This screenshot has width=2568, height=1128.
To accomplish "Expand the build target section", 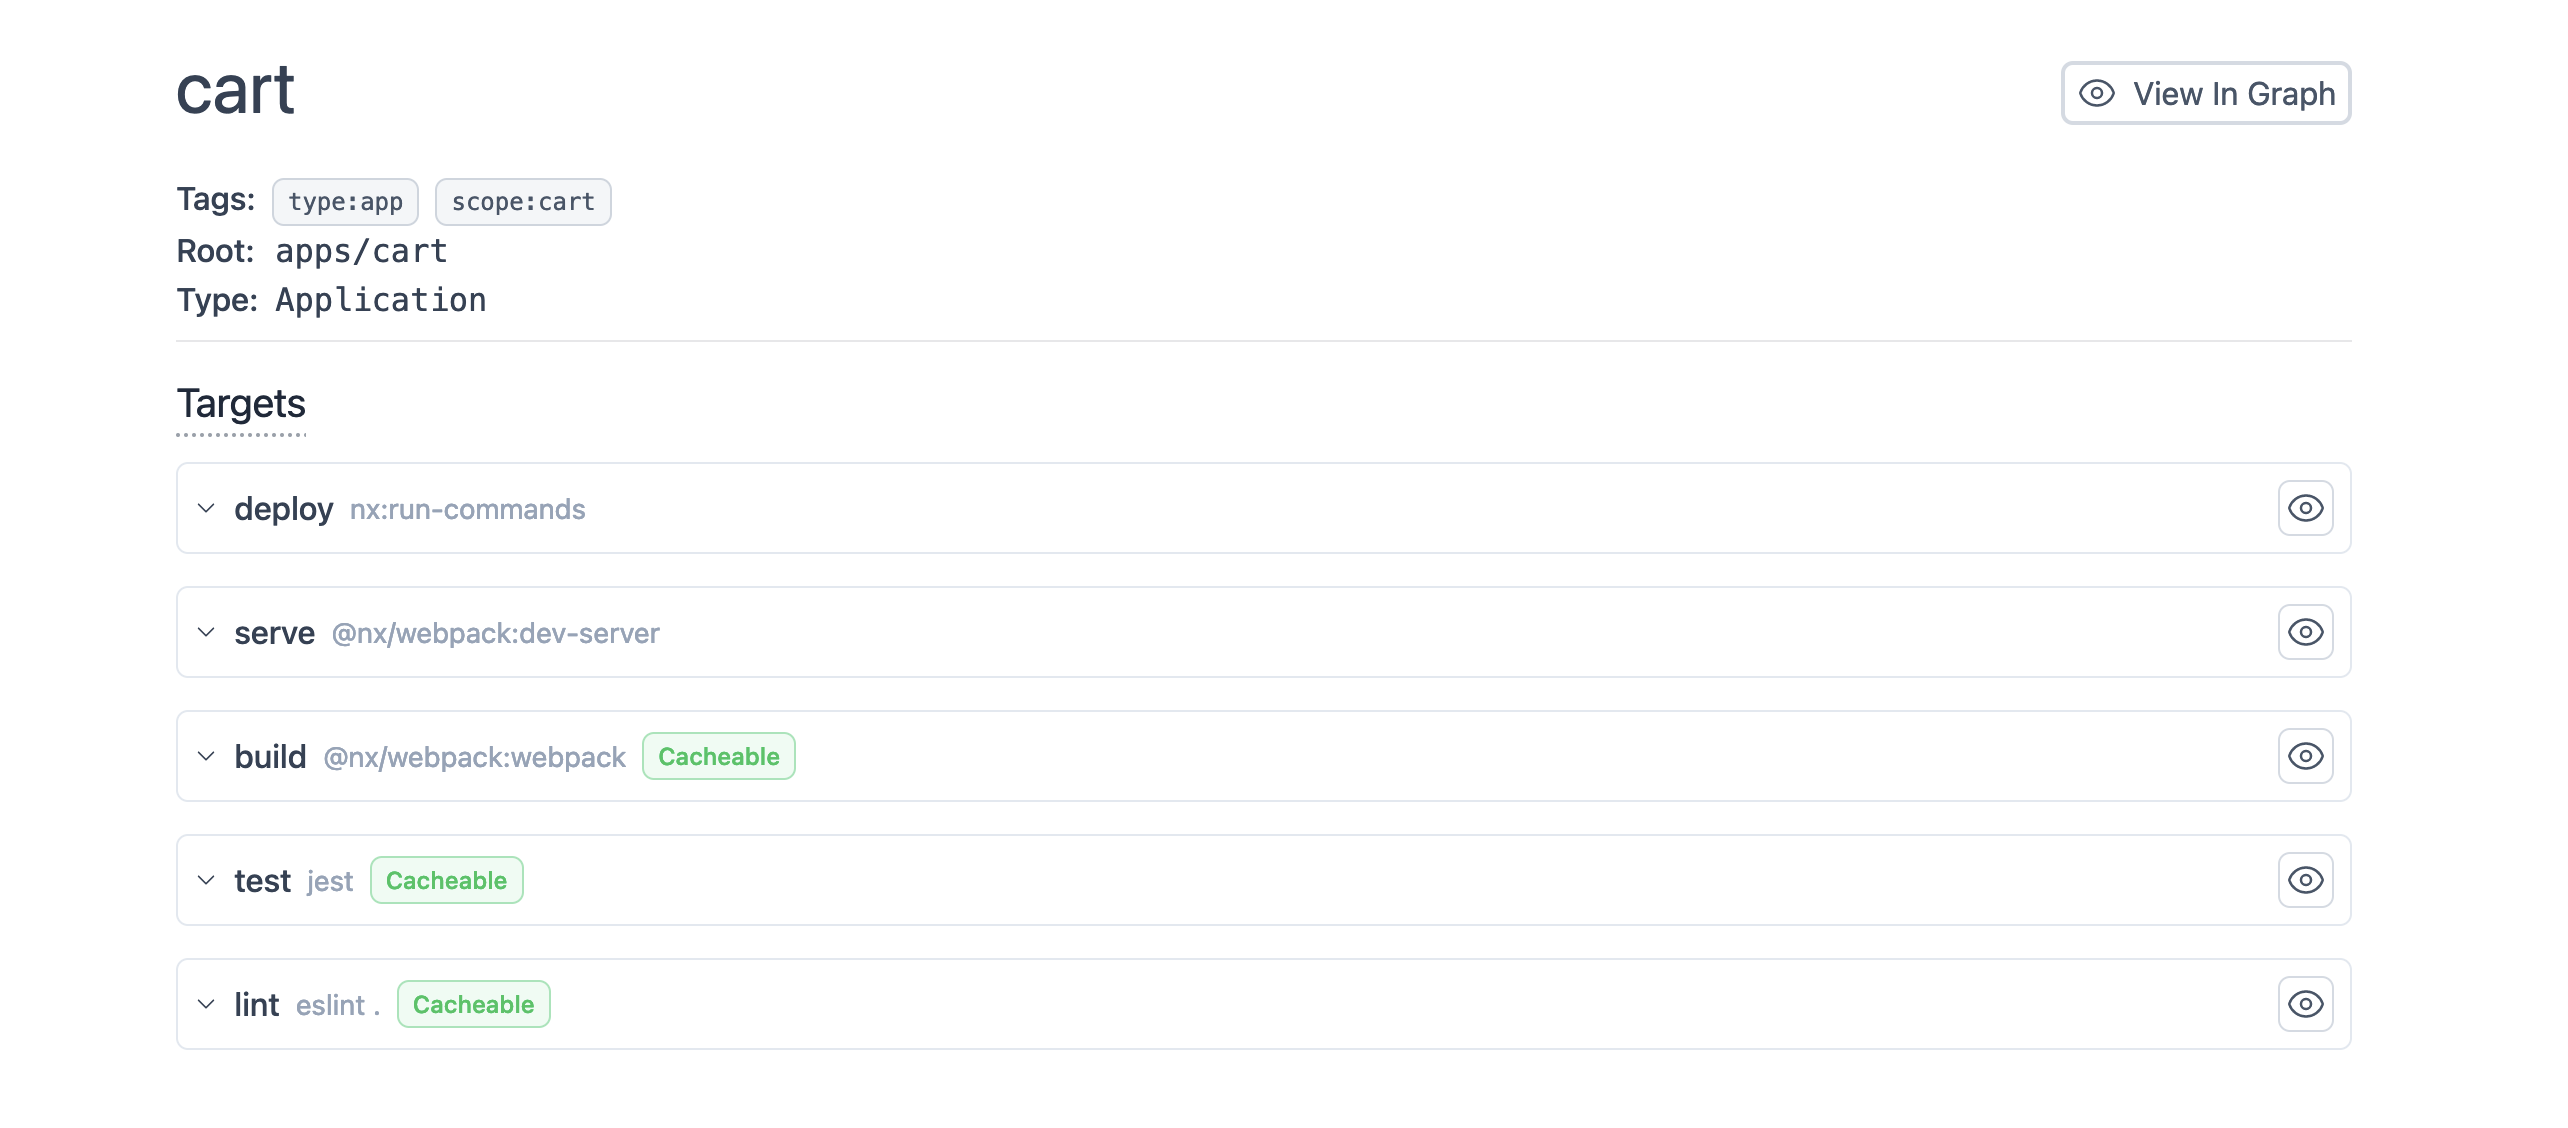I will 208,756.
